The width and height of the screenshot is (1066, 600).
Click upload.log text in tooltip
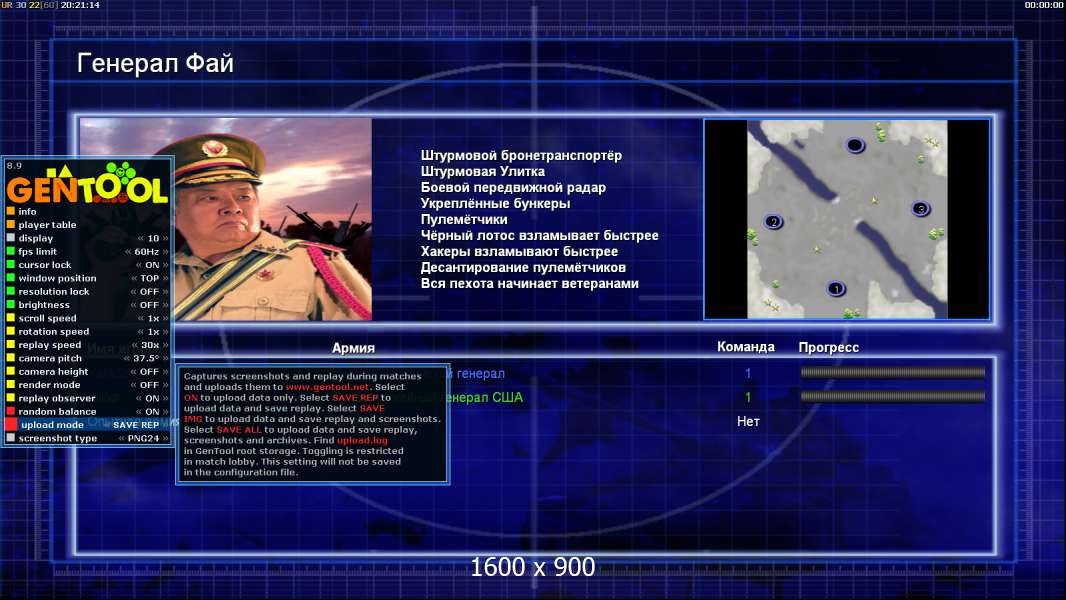[362, 440]
